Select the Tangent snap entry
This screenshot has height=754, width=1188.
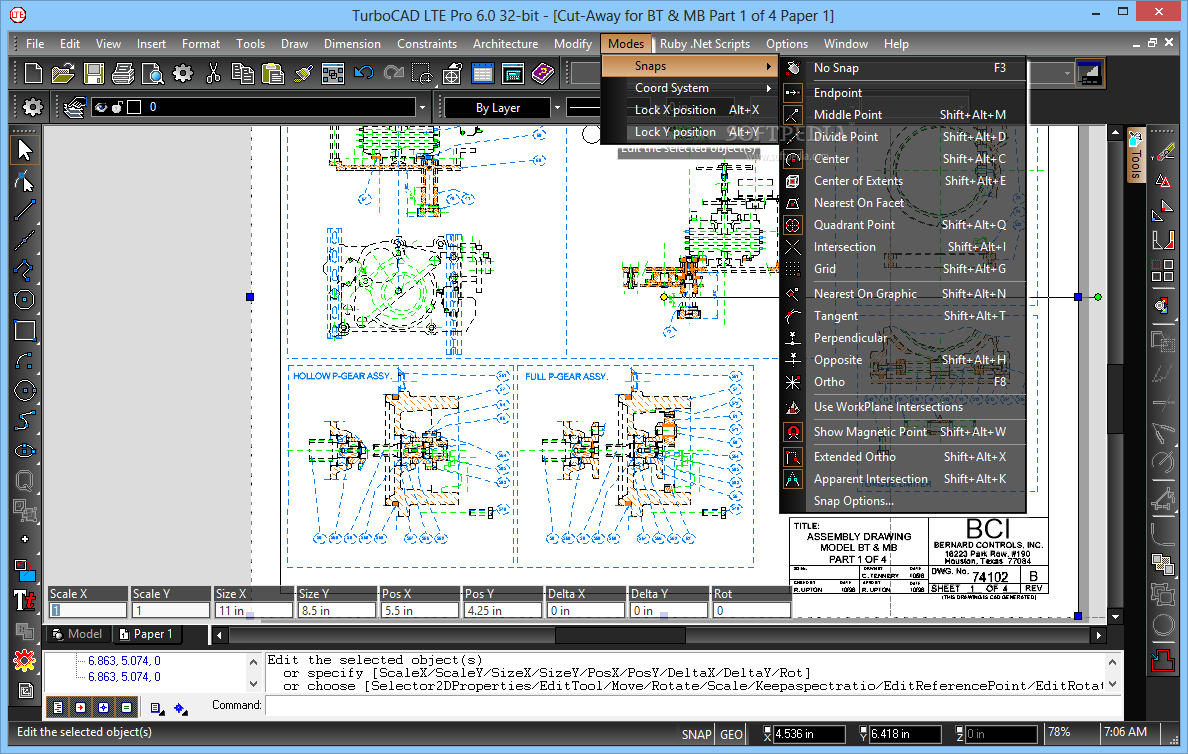coord(903,316)
